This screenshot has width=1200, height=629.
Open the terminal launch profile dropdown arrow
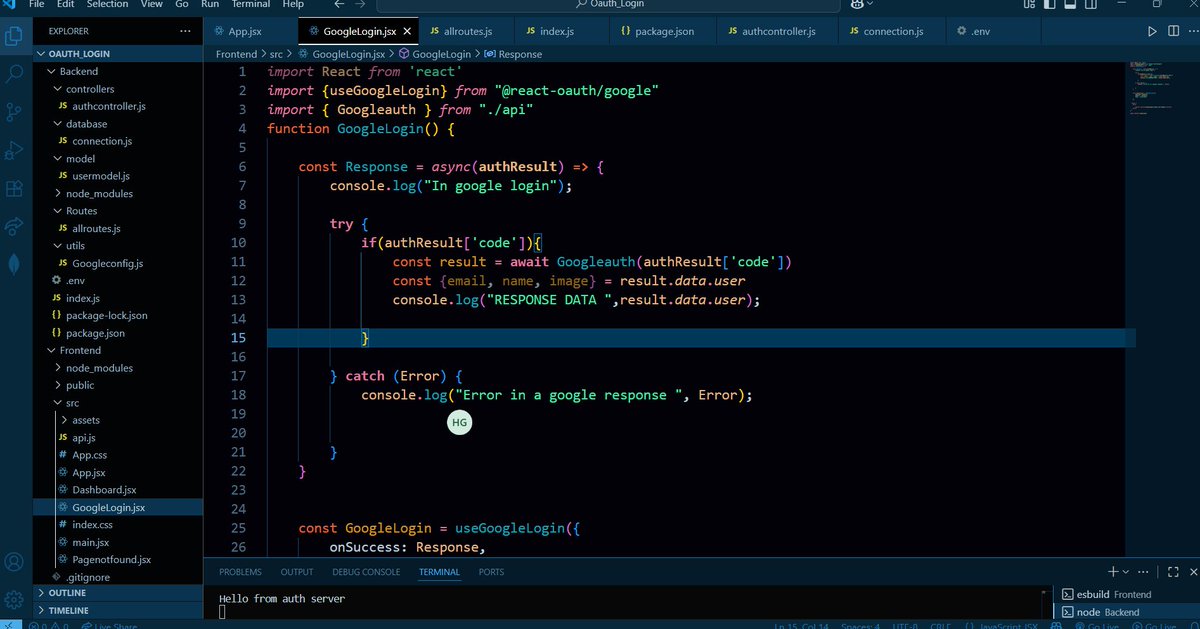pyautogui.click(x=1126, y=572)
